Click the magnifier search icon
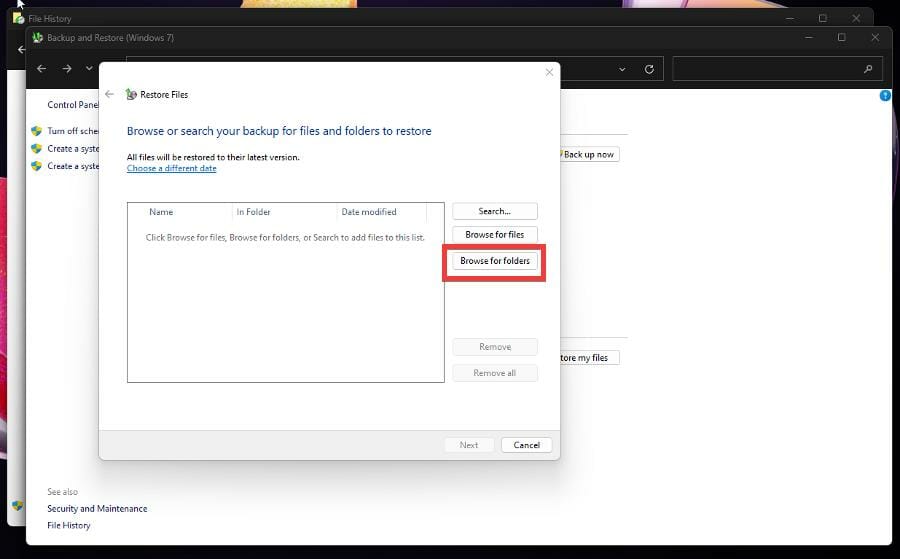This screenshot has width=900, height=559. [x=868, y=69]
